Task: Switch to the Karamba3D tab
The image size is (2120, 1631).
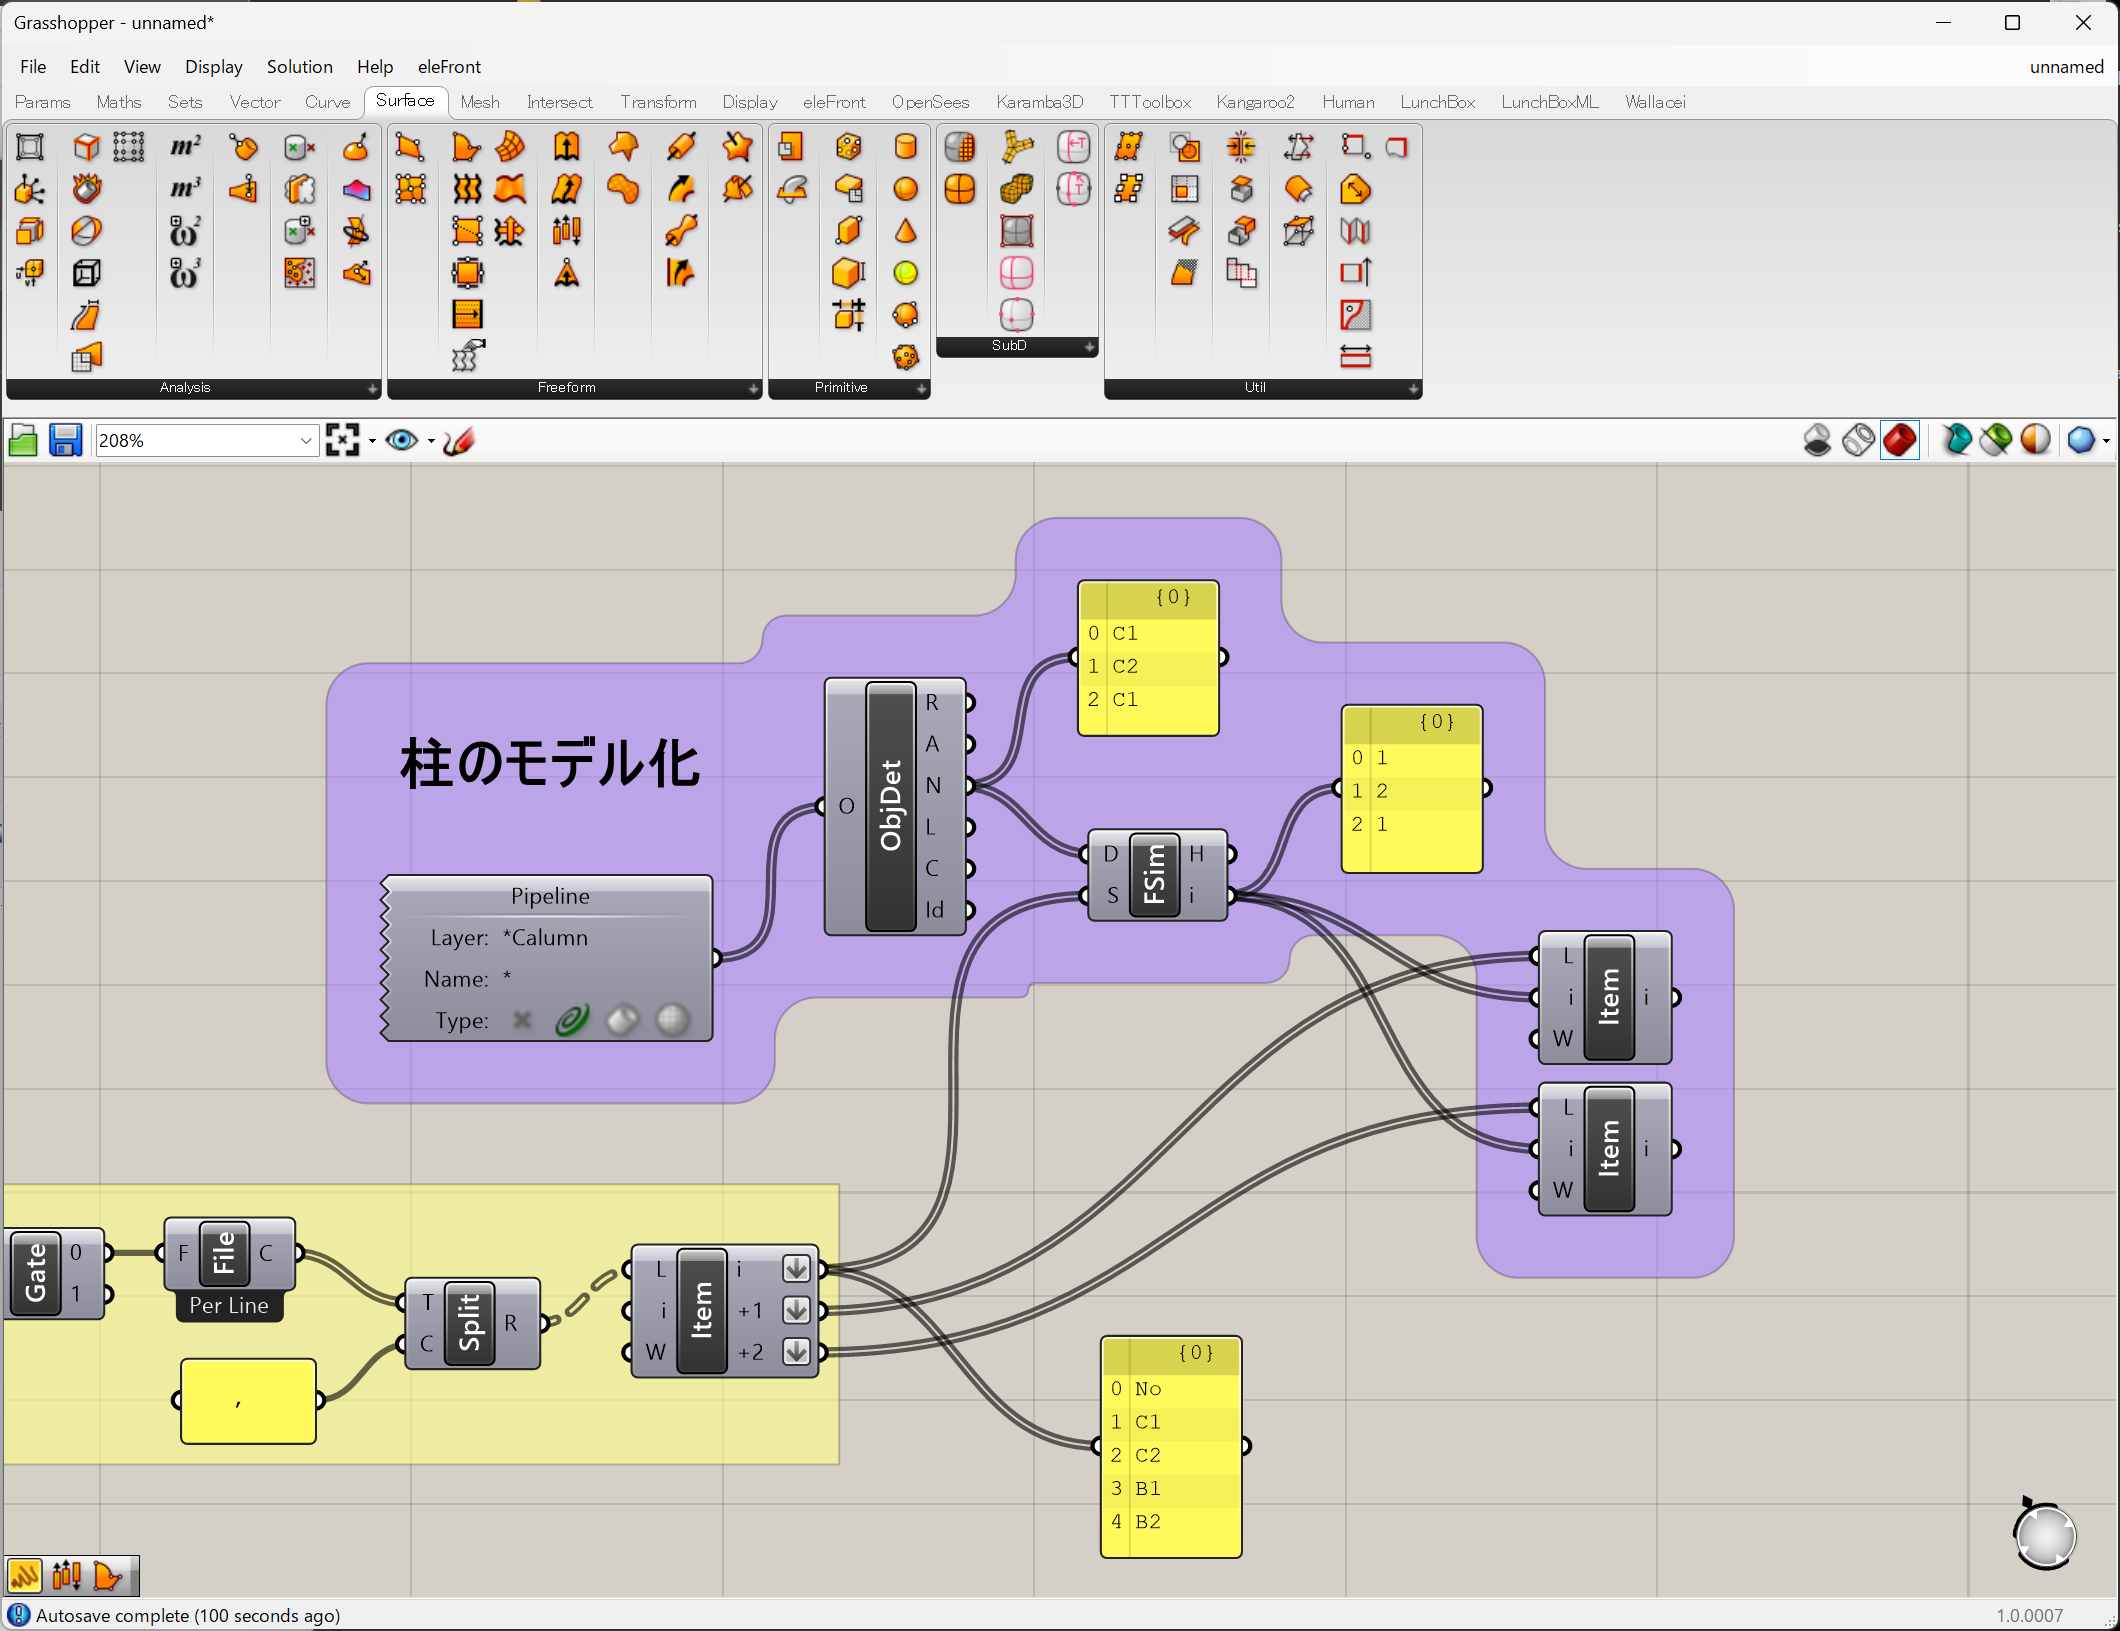Action: pos(1039,102)
